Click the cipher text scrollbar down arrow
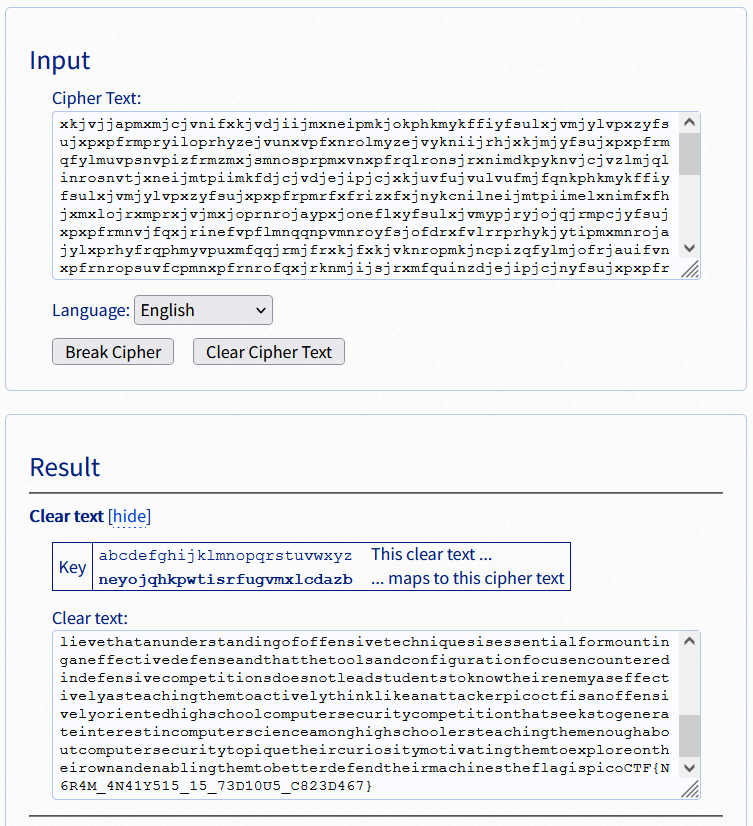This screenshot has width=753, height=826. tap(689, 248)
